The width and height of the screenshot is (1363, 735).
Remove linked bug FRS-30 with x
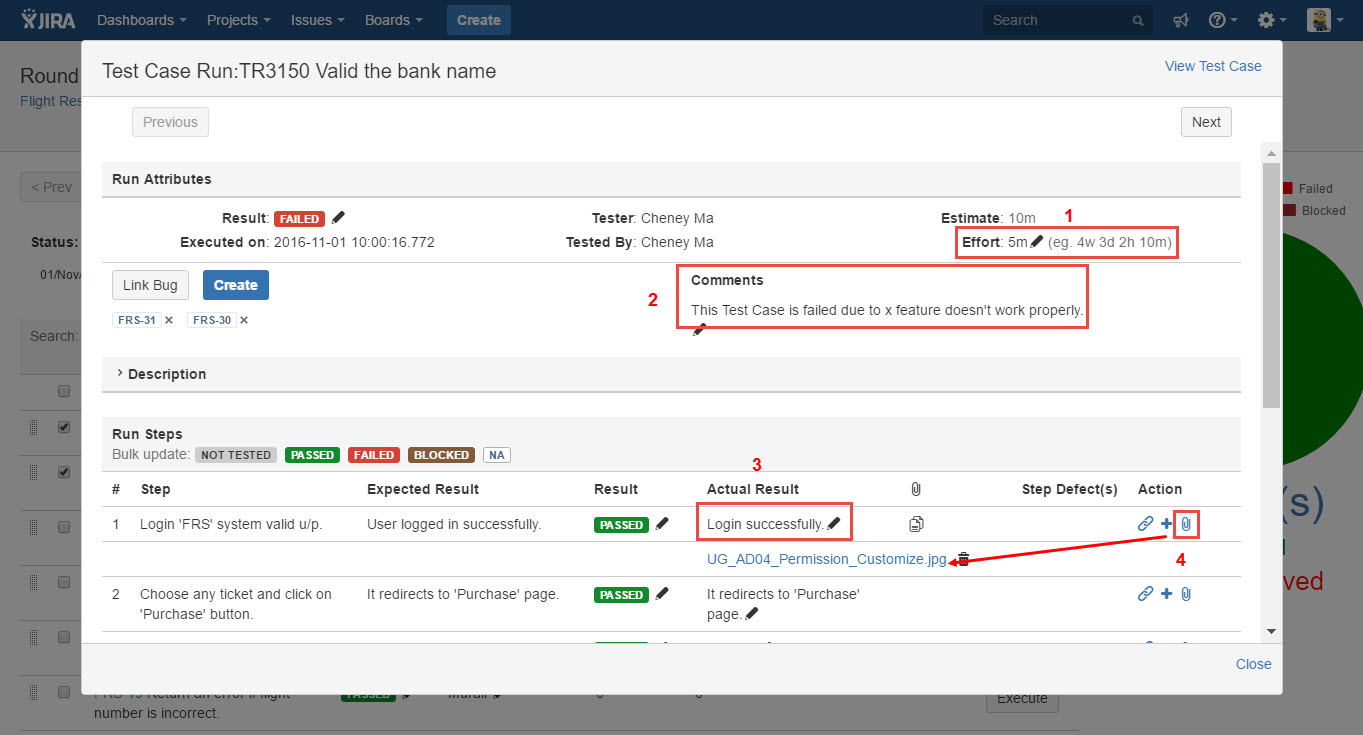244,320
